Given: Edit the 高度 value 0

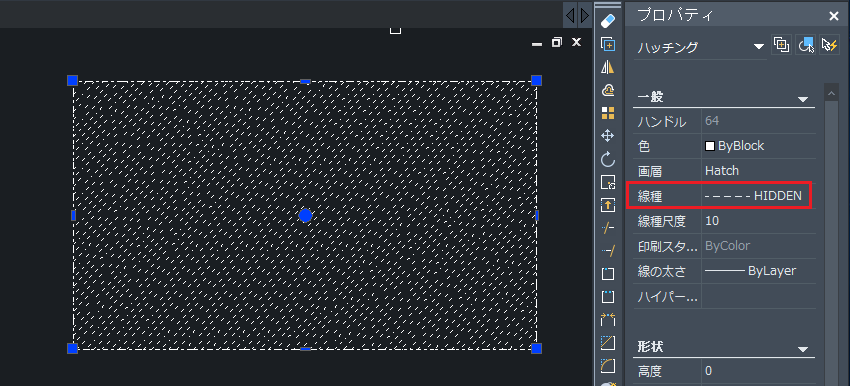Looking at the screenshot, I should 758,371.
